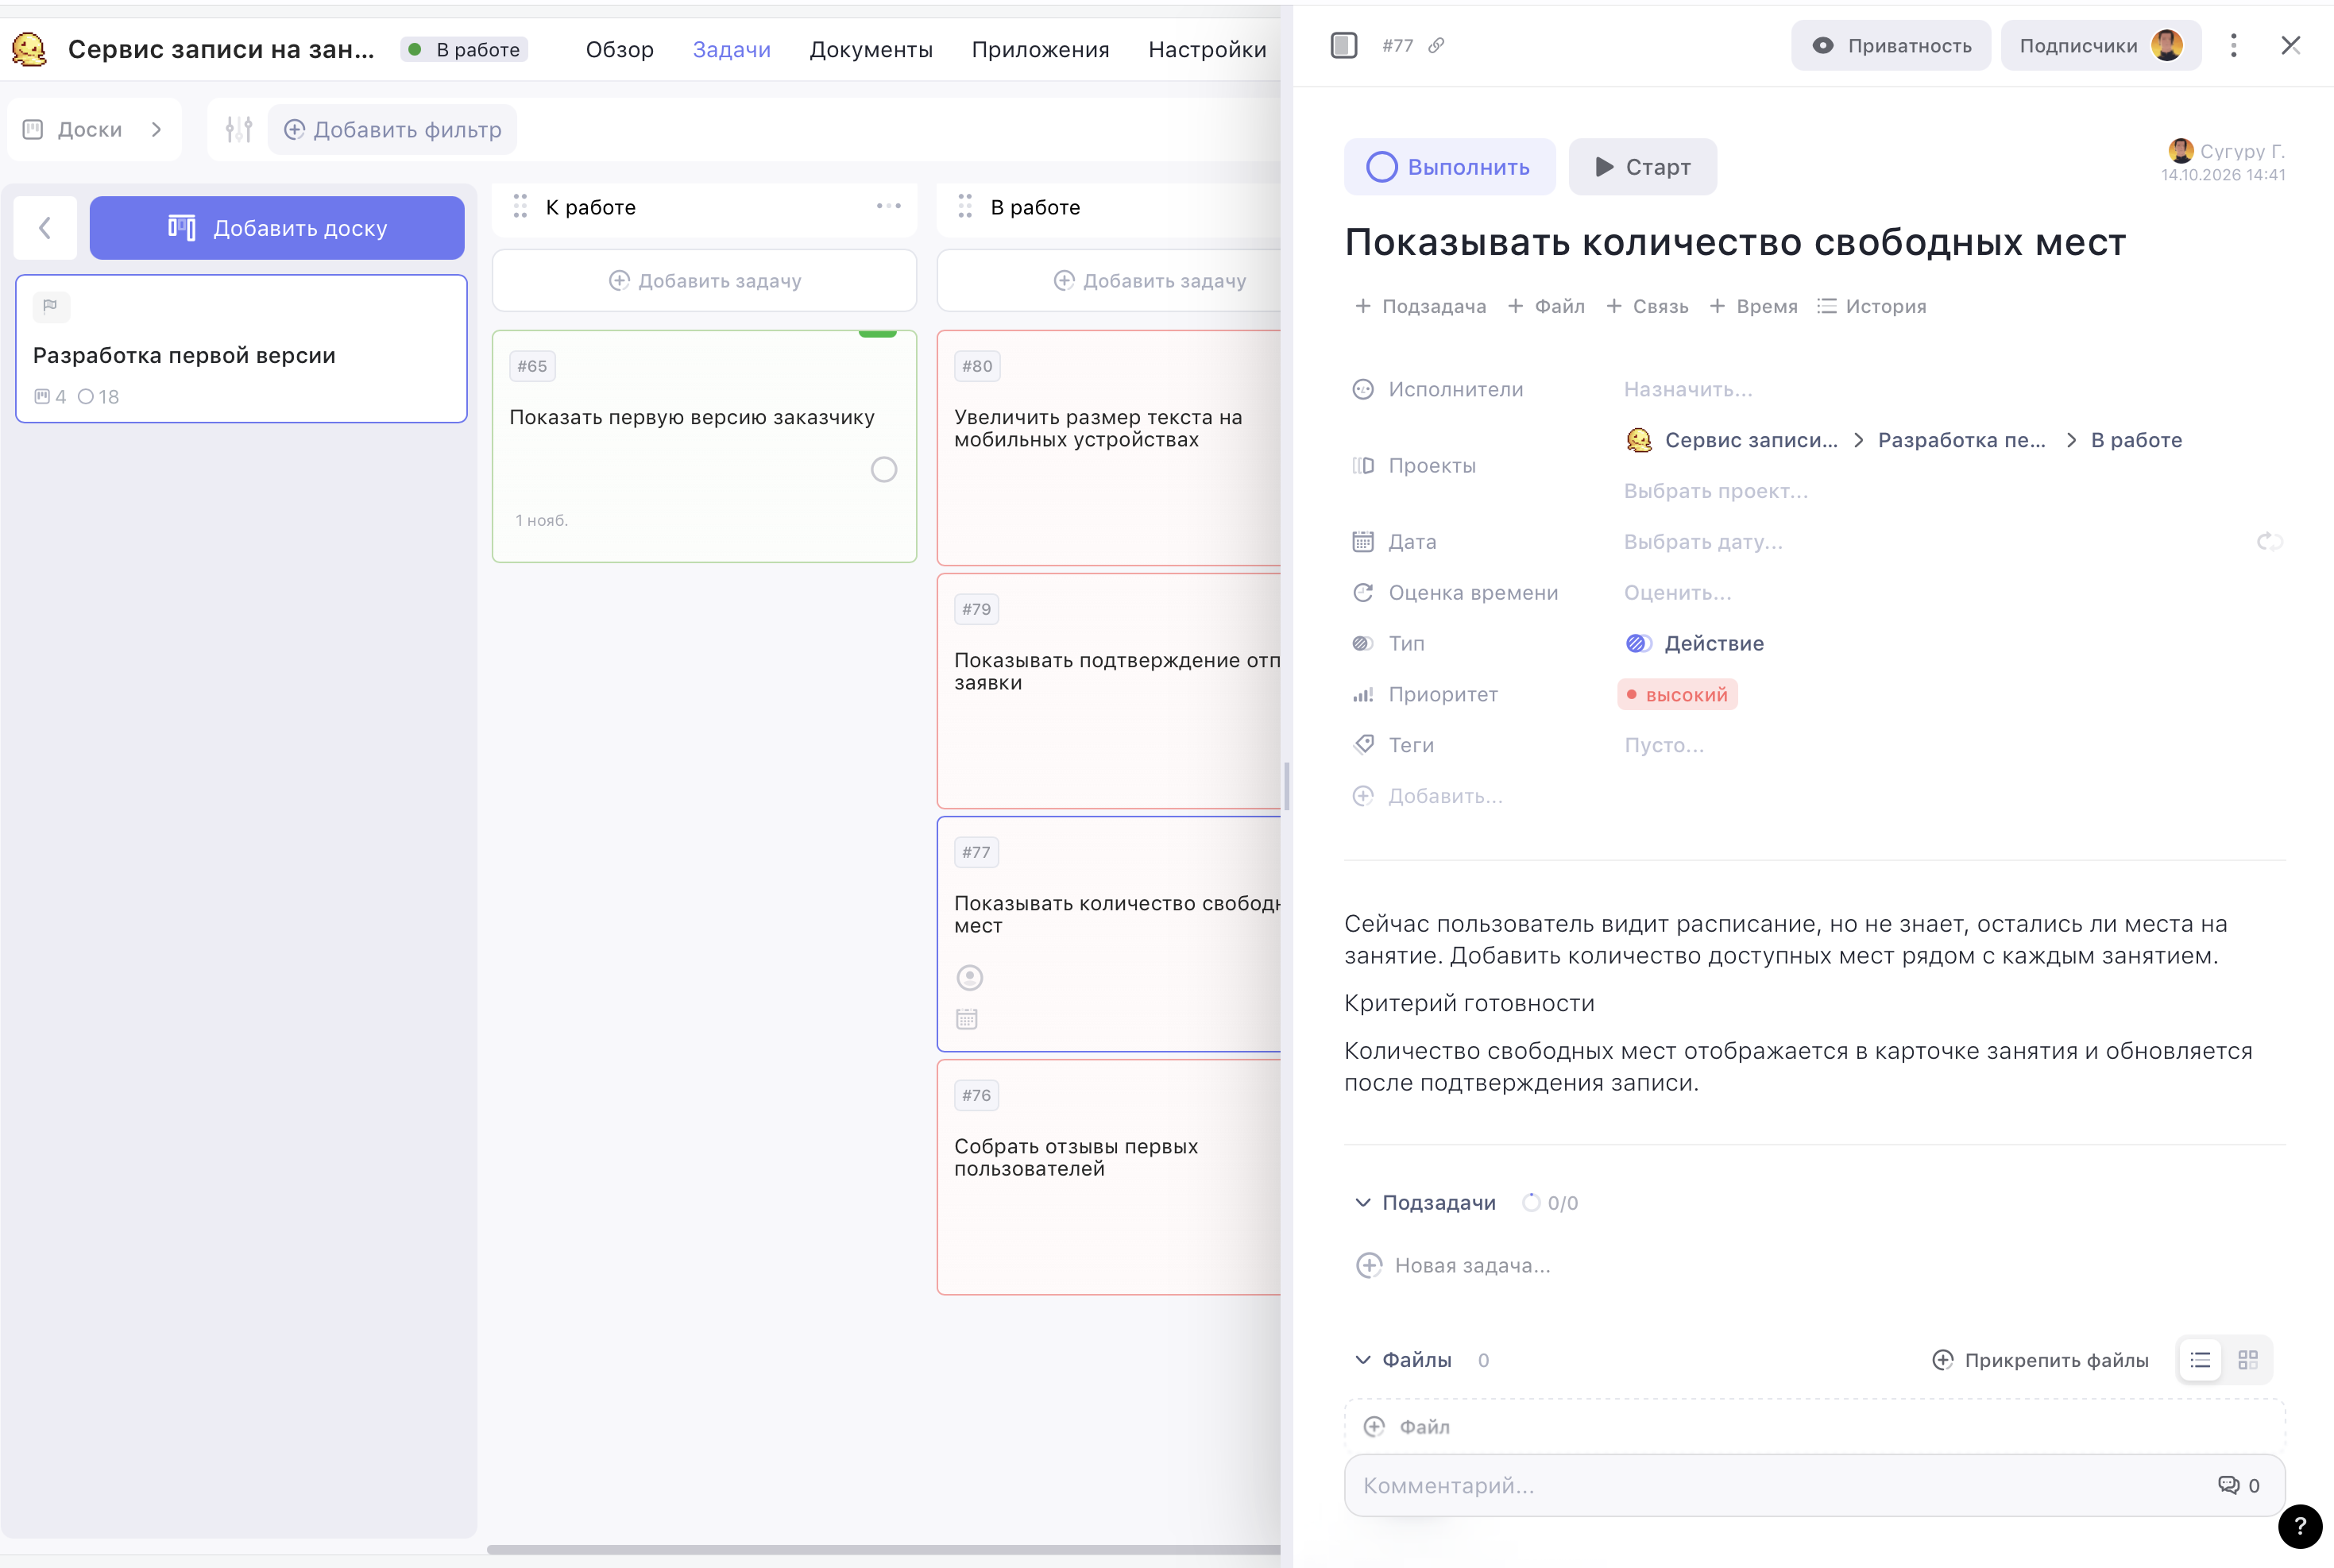Viewport: 2334px width, 1568px height.
Task: Expand the Доски view selector
Action: 94,130
